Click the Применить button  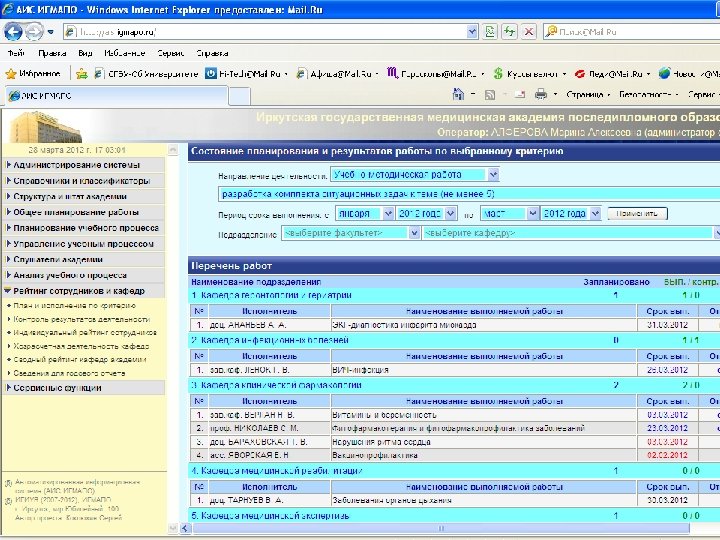637,214
